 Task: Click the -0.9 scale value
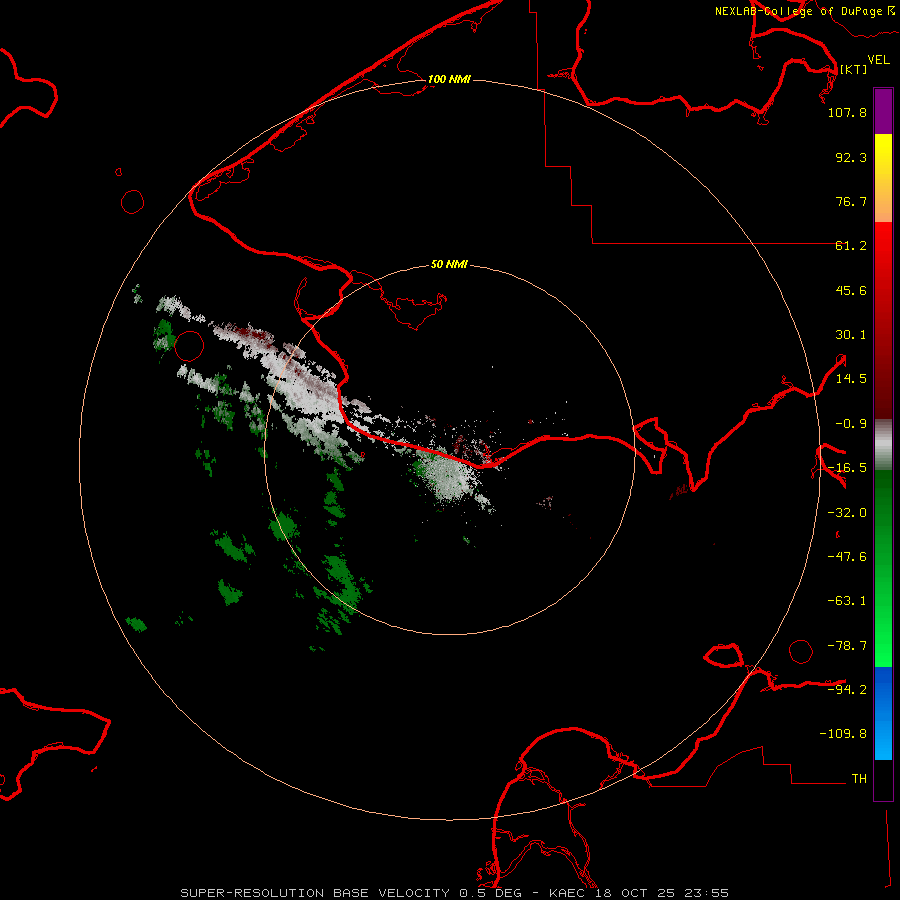pos(851,424)
